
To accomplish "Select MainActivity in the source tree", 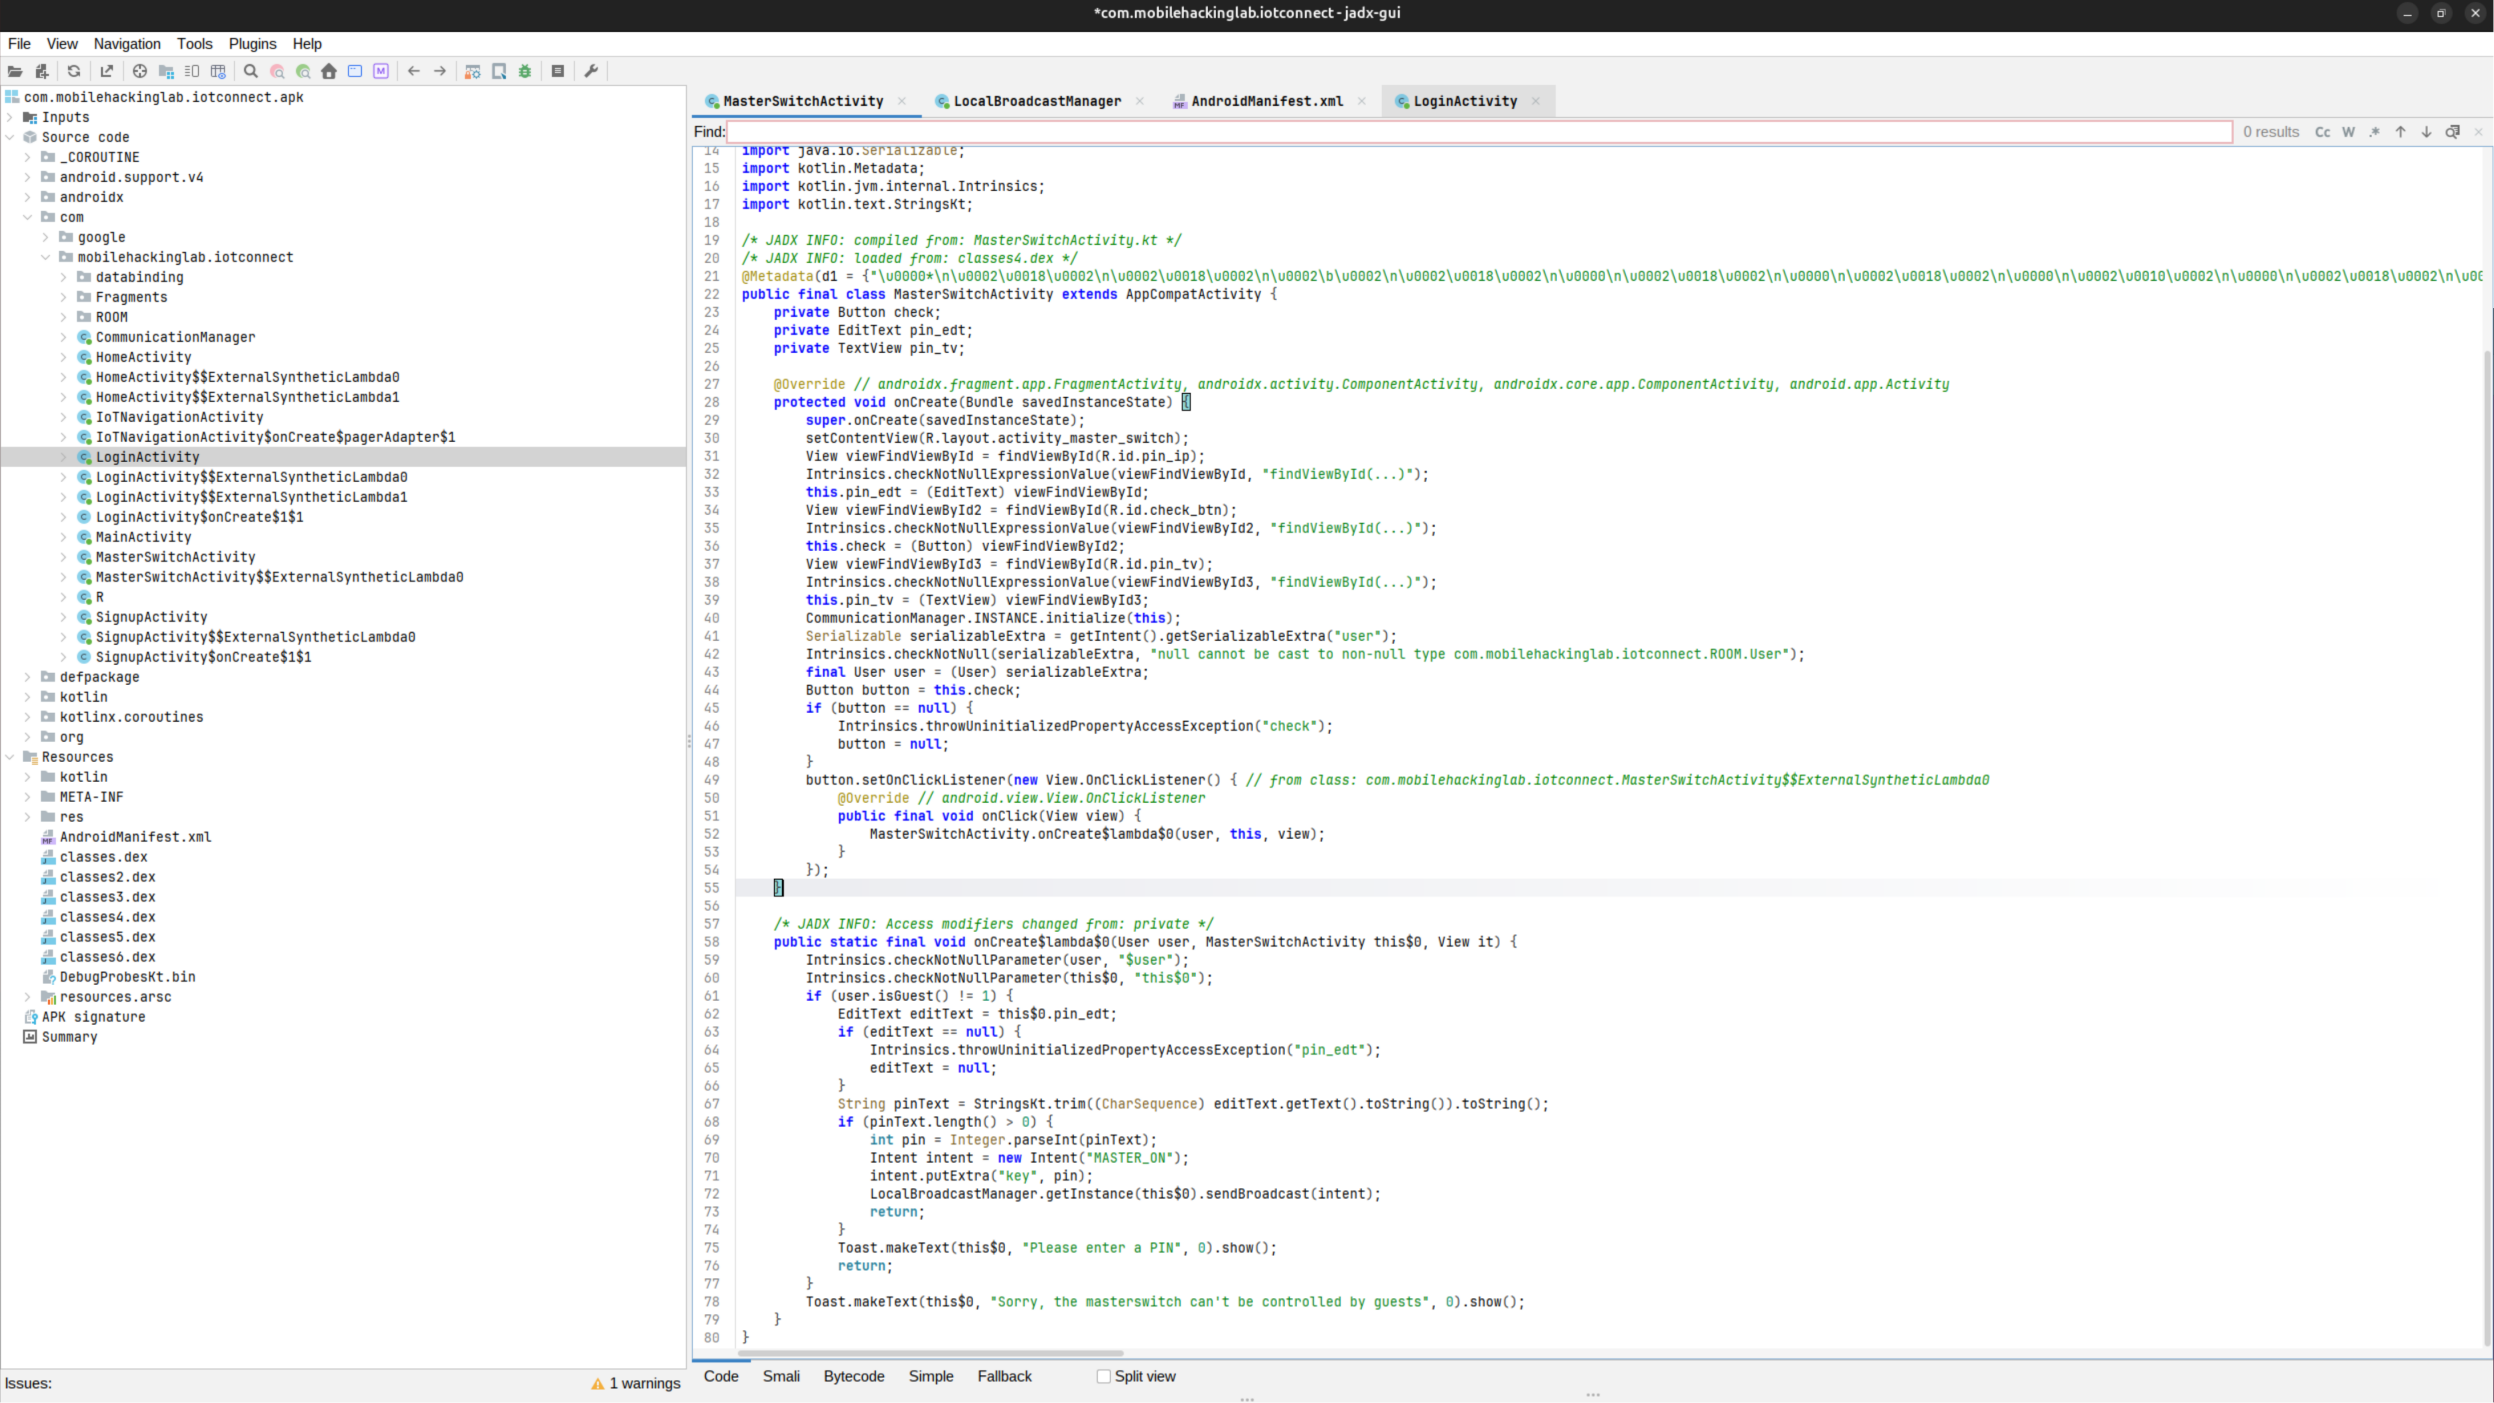I will [143, 537].
